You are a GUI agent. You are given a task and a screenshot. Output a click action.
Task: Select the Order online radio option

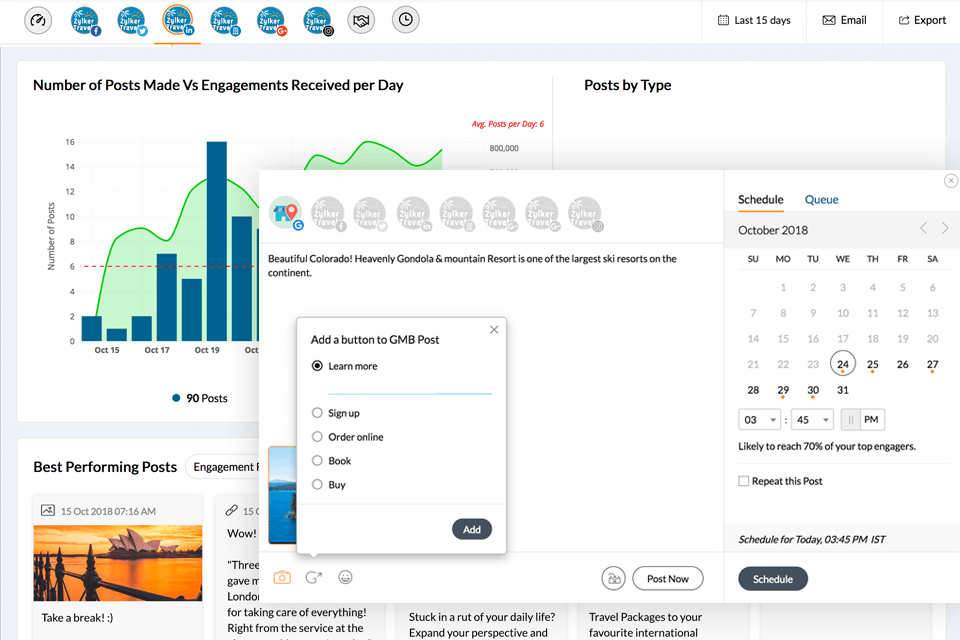pyautogui.click(x=317, y=437)
